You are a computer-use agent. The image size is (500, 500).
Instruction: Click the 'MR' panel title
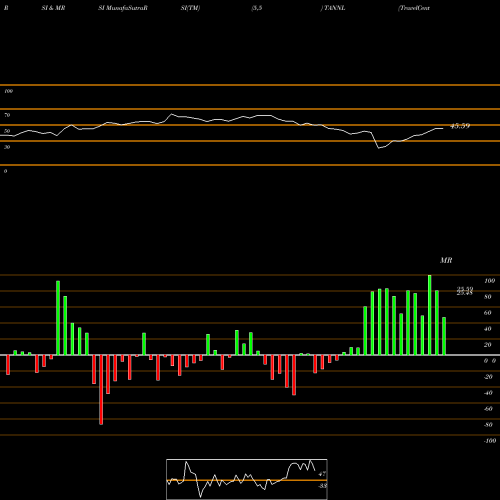pyautogui.click(x=446, y=260)
